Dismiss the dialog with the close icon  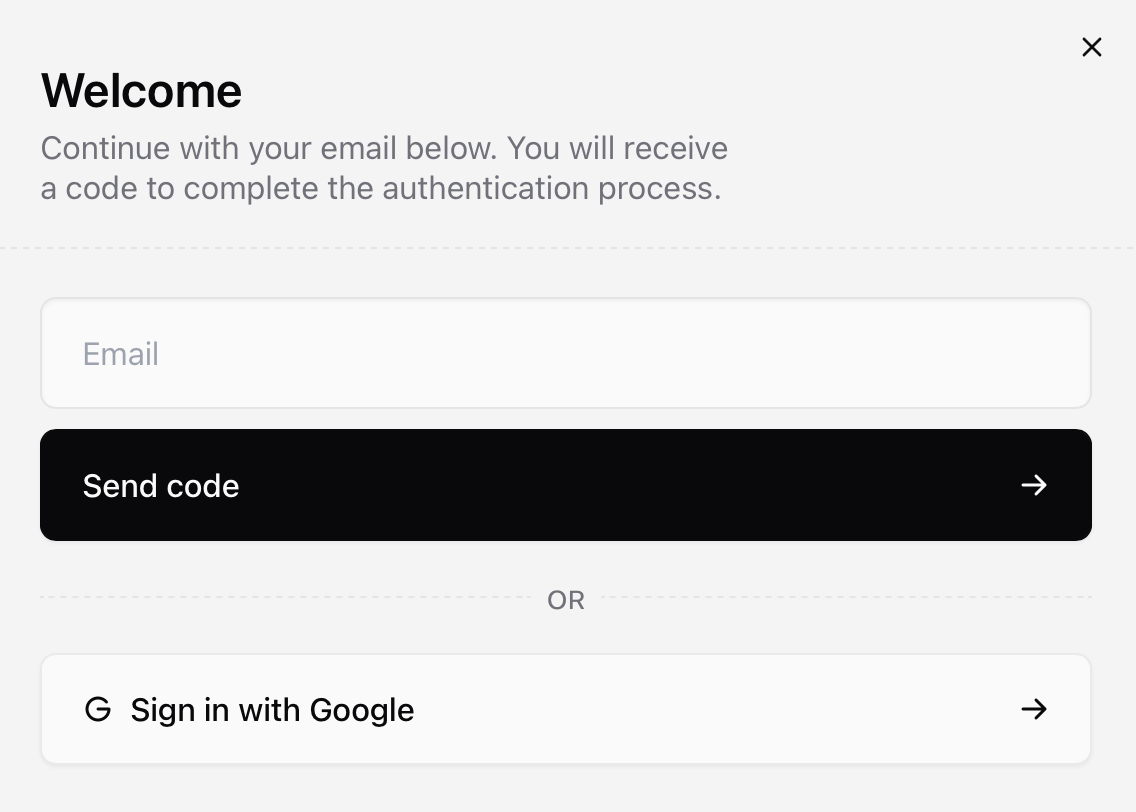coord(1091,47)
